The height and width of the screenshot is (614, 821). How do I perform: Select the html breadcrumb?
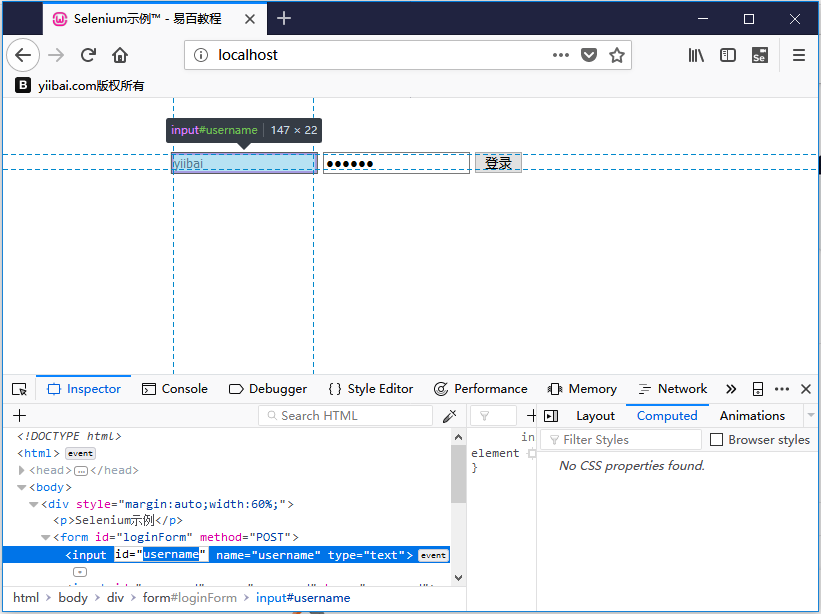pyautogui.click(x=26, y=598)
